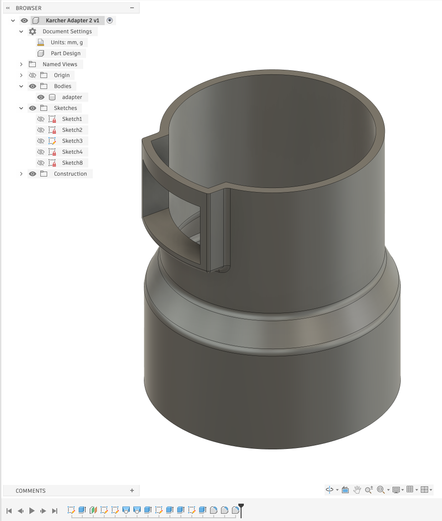Hide the Bodies folder
Viewport: 442px width, 521px height.
[32, 86]
